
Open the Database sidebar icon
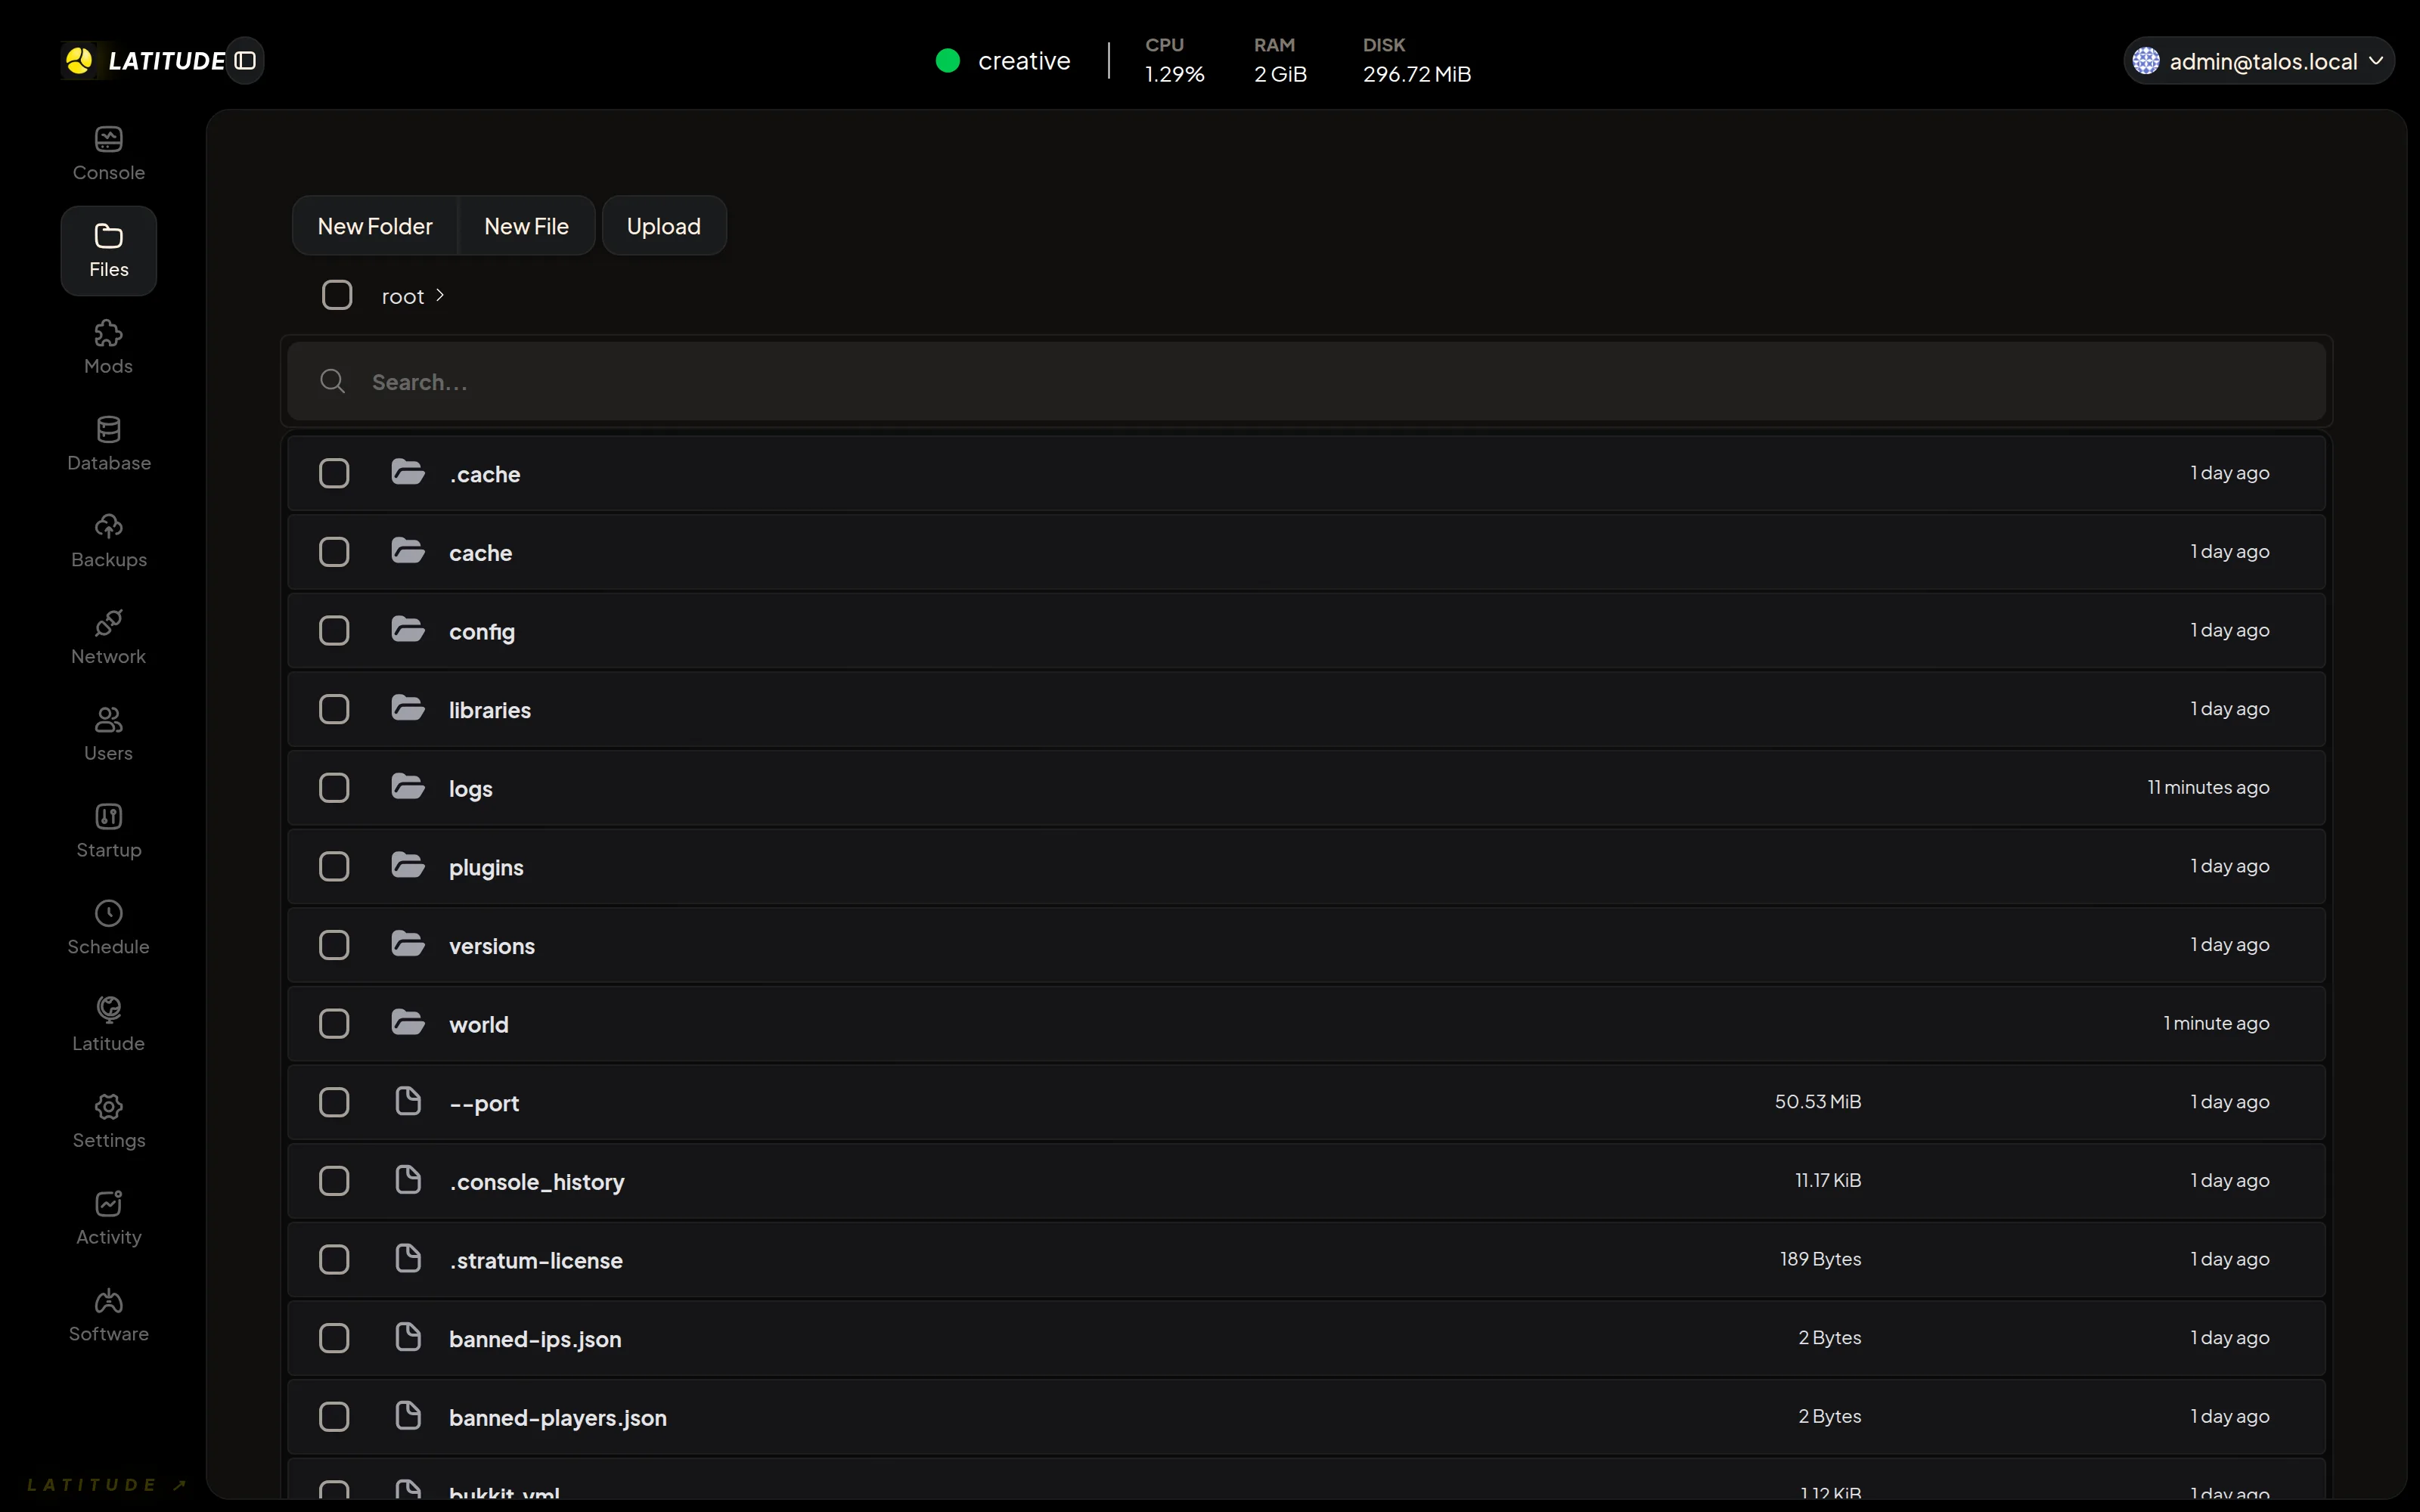click(x=108, y=430)
